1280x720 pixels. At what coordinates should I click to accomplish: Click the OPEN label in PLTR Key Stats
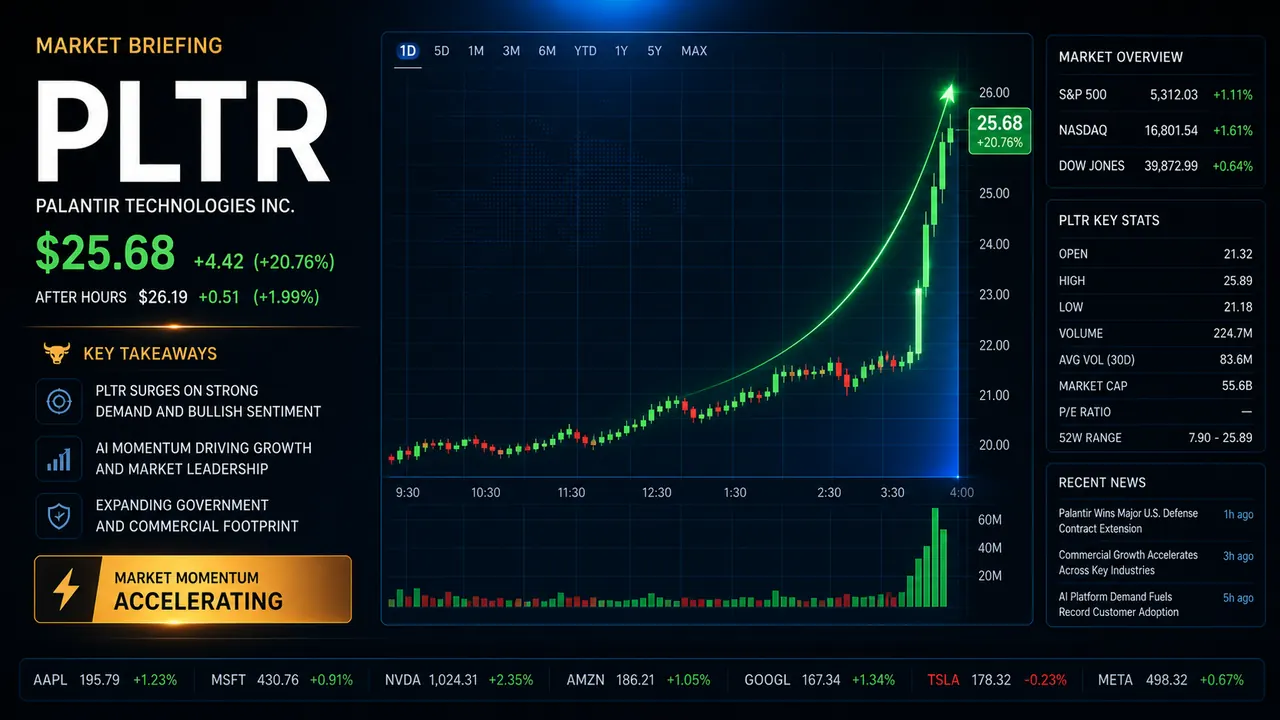click(x=1073, y=254)
